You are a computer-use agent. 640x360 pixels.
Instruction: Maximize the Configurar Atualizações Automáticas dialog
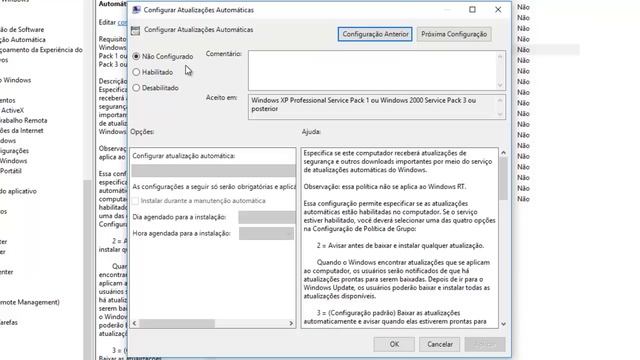point(472,9)
